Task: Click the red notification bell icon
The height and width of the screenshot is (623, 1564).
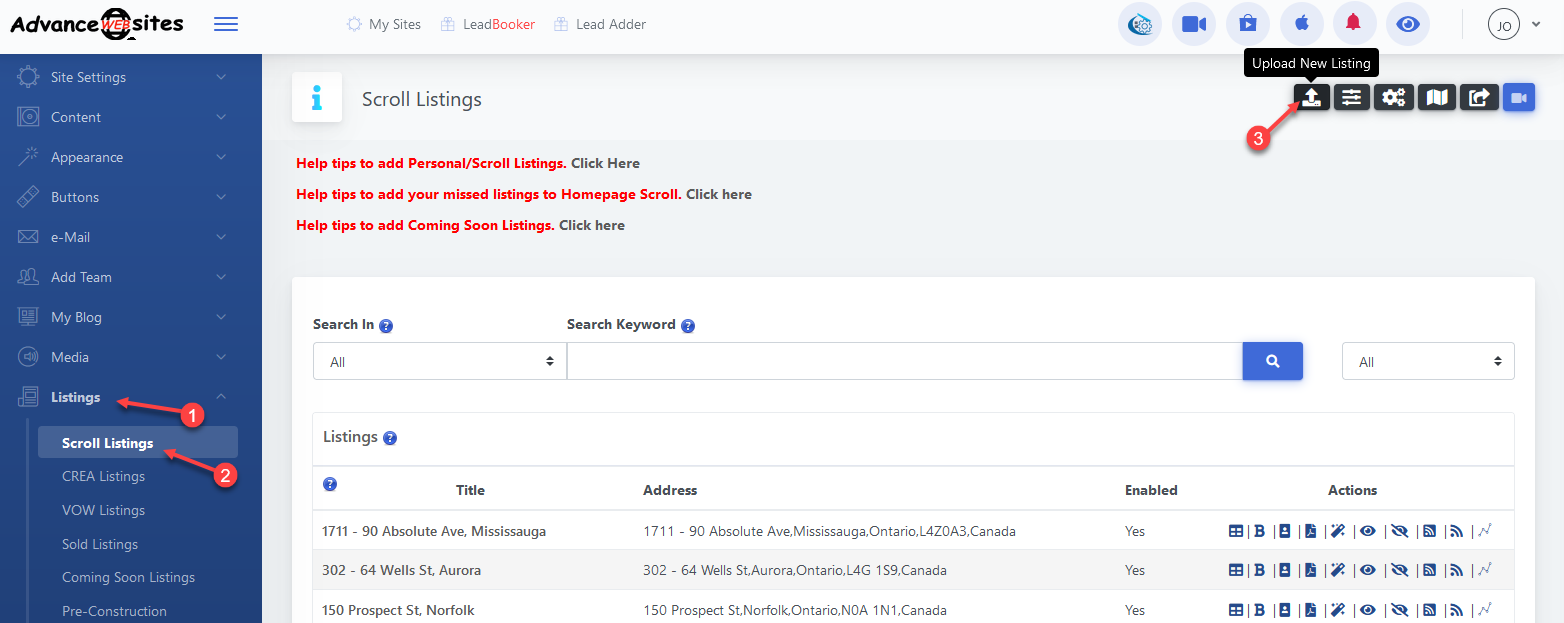Action: (x=1354, y=24)
